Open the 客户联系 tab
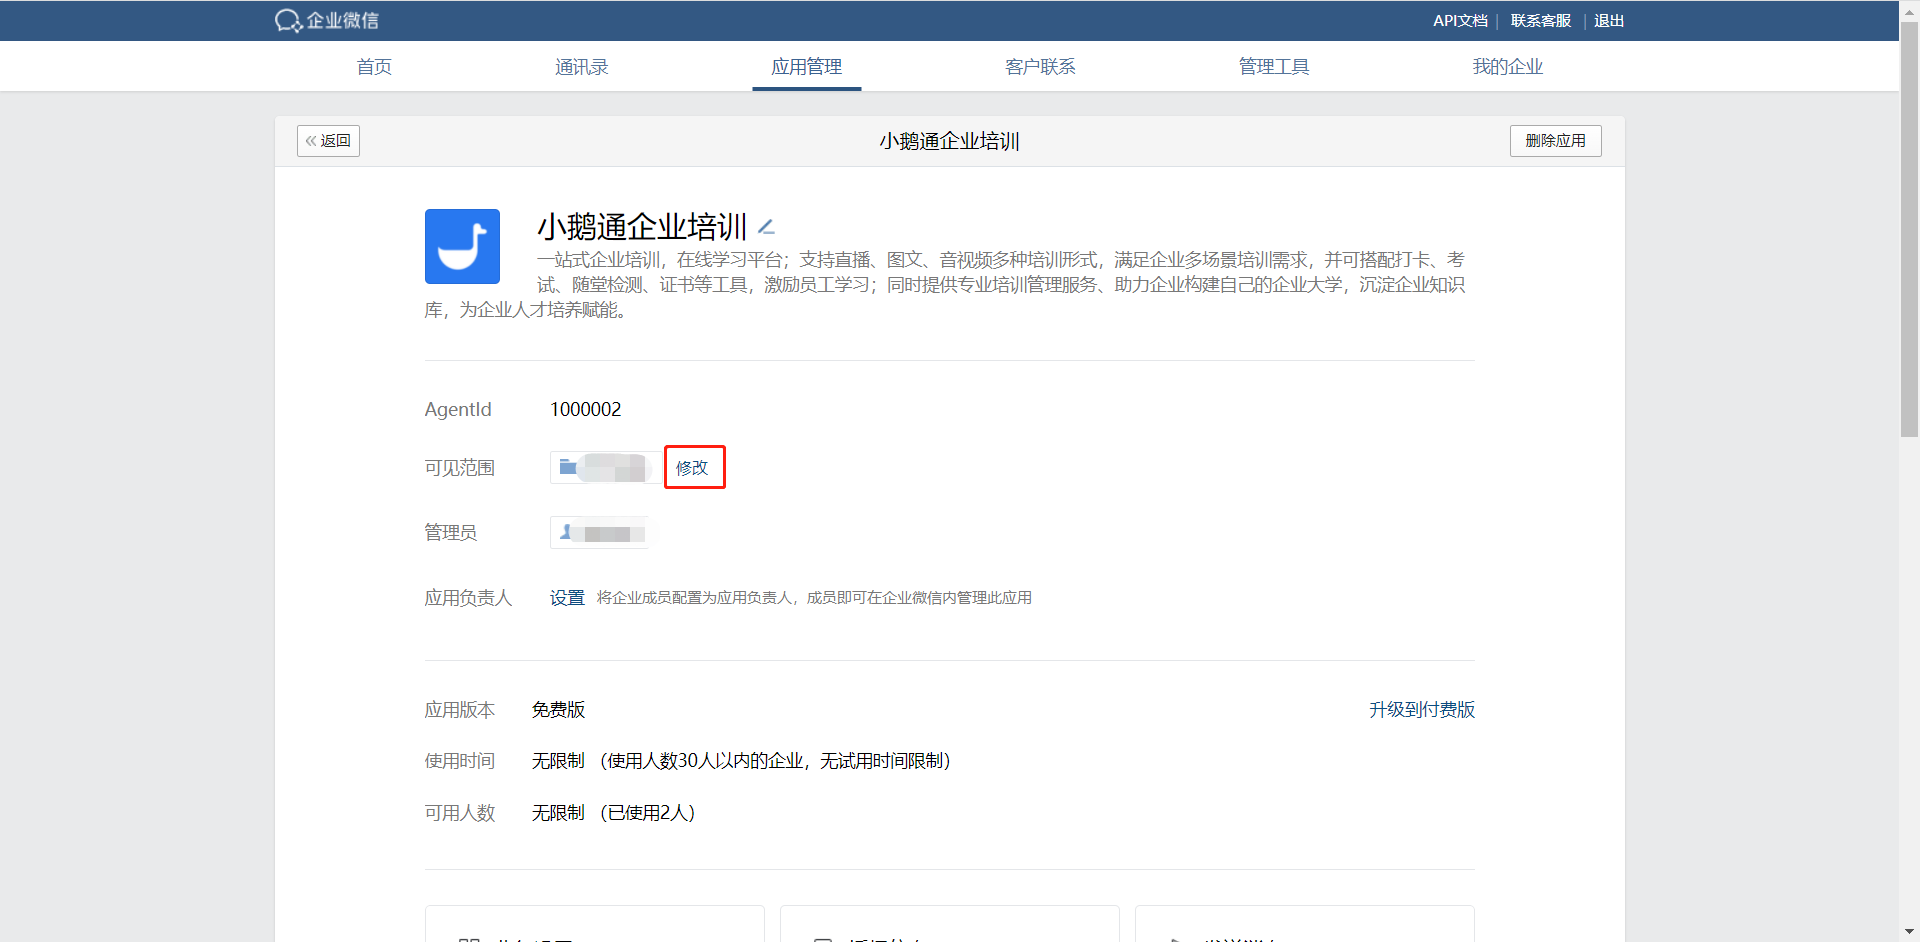The height and width of the screenshot is (942, 1920). tap(1040, 66)
